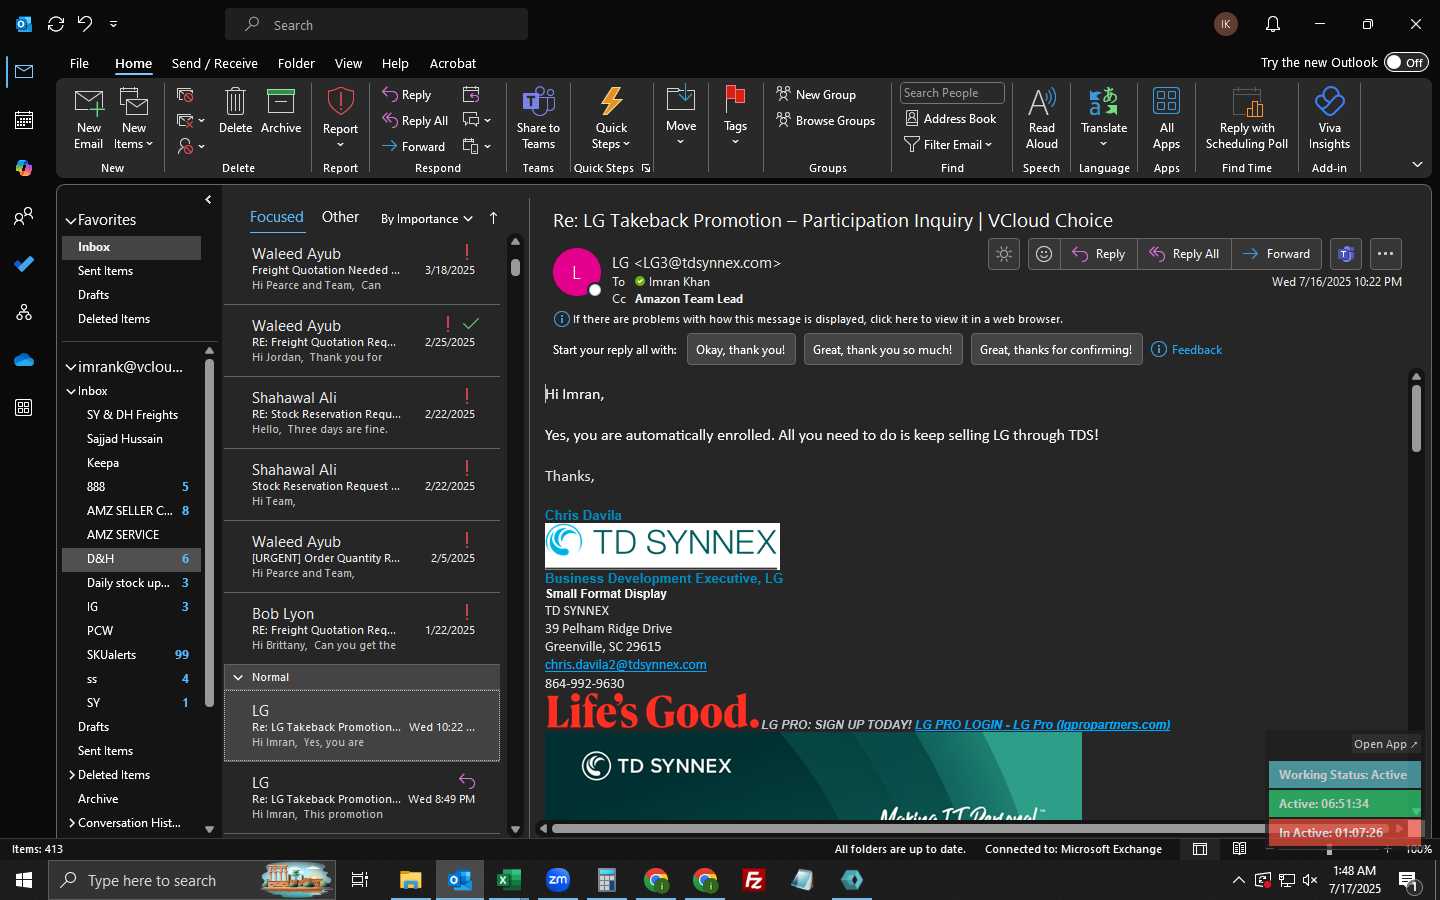Toggle the checkmark on Waleed Ayub 2/25/2025 email

pyautogui.click(x=472, y=324)
